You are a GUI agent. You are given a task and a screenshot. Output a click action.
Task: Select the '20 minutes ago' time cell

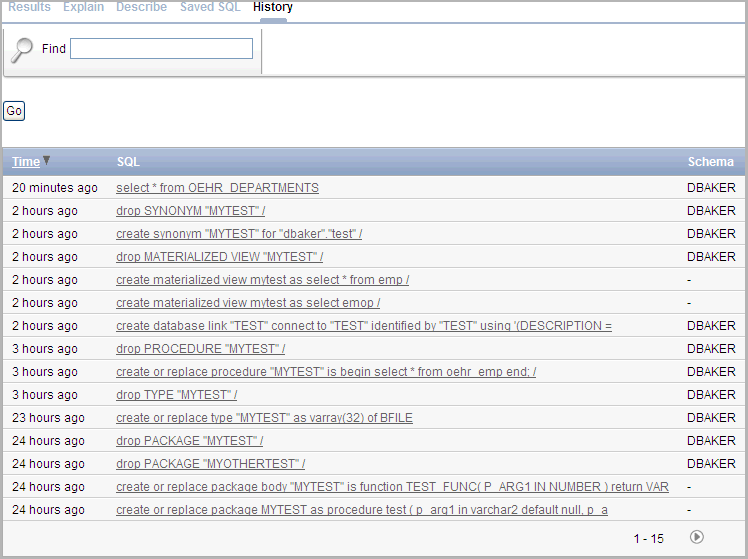coord(55,188)
